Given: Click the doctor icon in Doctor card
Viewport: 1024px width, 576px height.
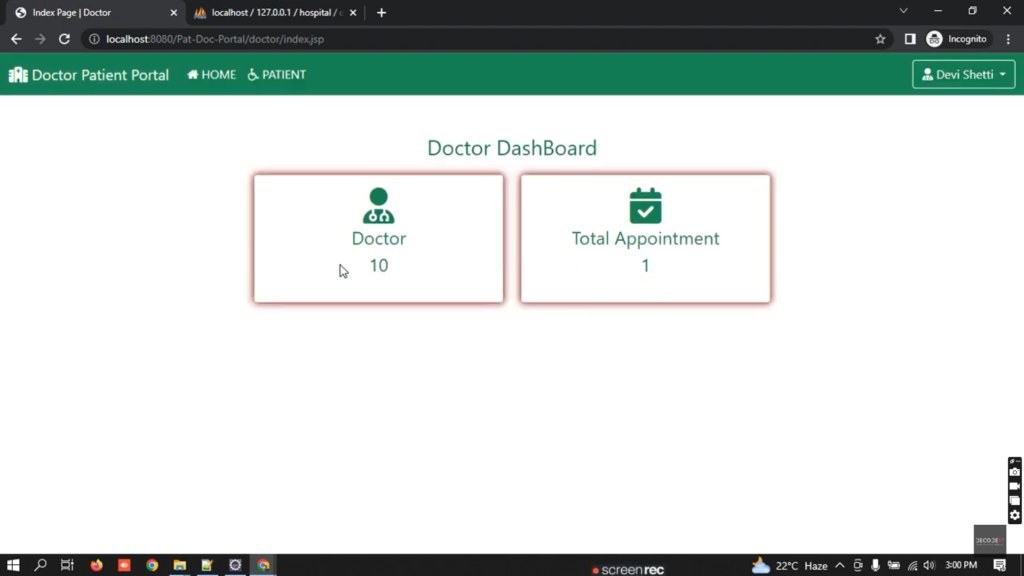Looking at the screenshot, I should tap(379, 206).
